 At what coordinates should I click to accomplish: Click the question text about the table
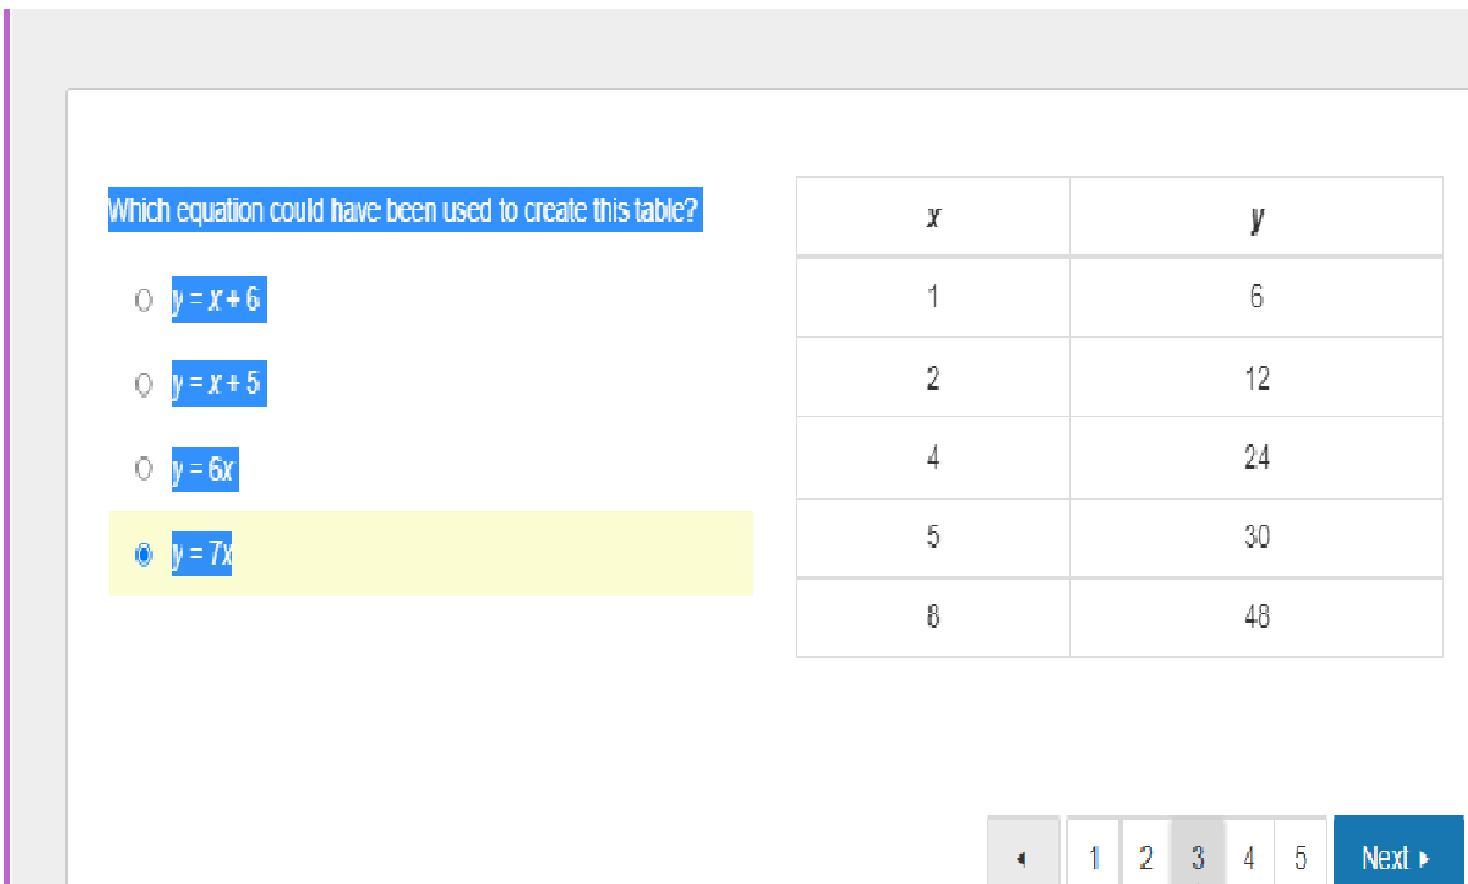pyautogui.click(x=405, y=210)
